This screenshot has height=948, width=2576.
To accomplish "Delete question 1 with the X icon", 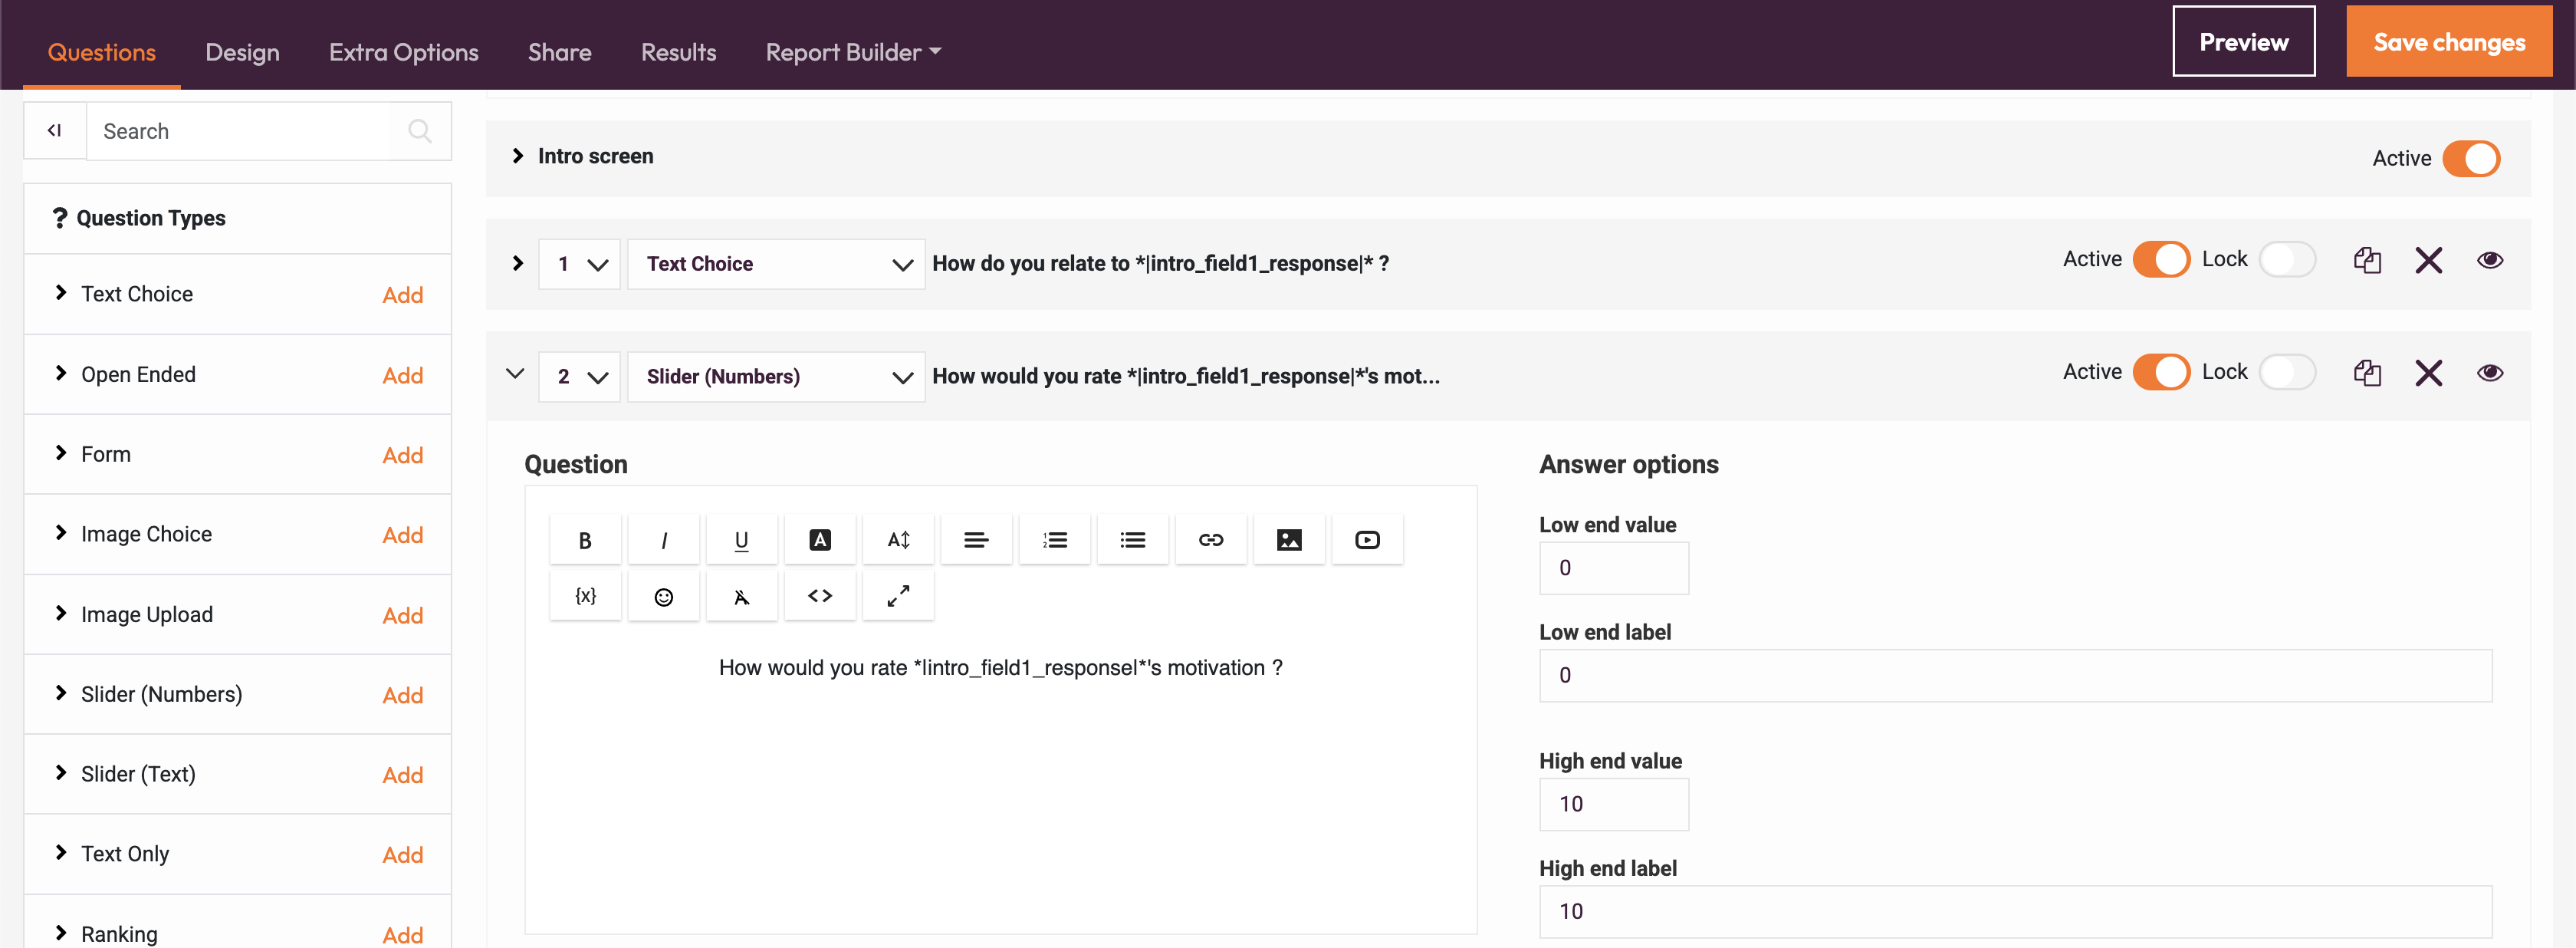I will coord(2428,261).
